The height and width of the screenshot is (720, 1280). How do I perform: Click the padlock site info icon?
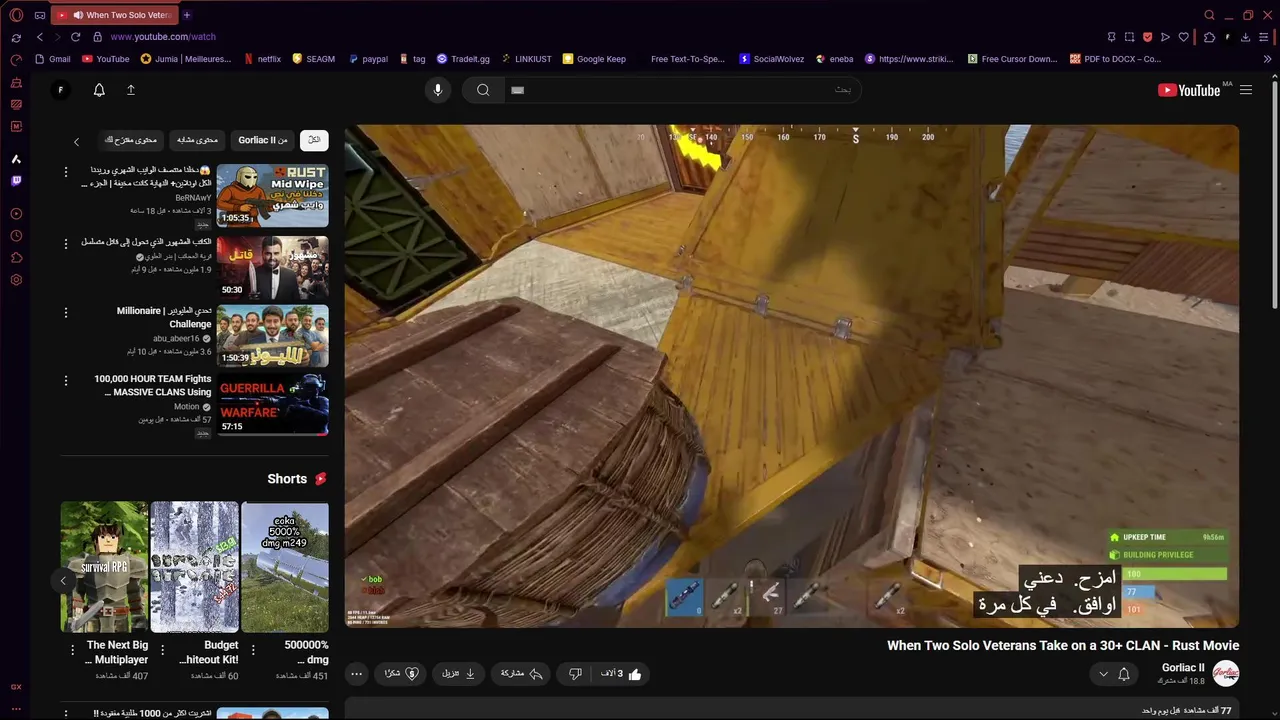click(x=97, y=37)
